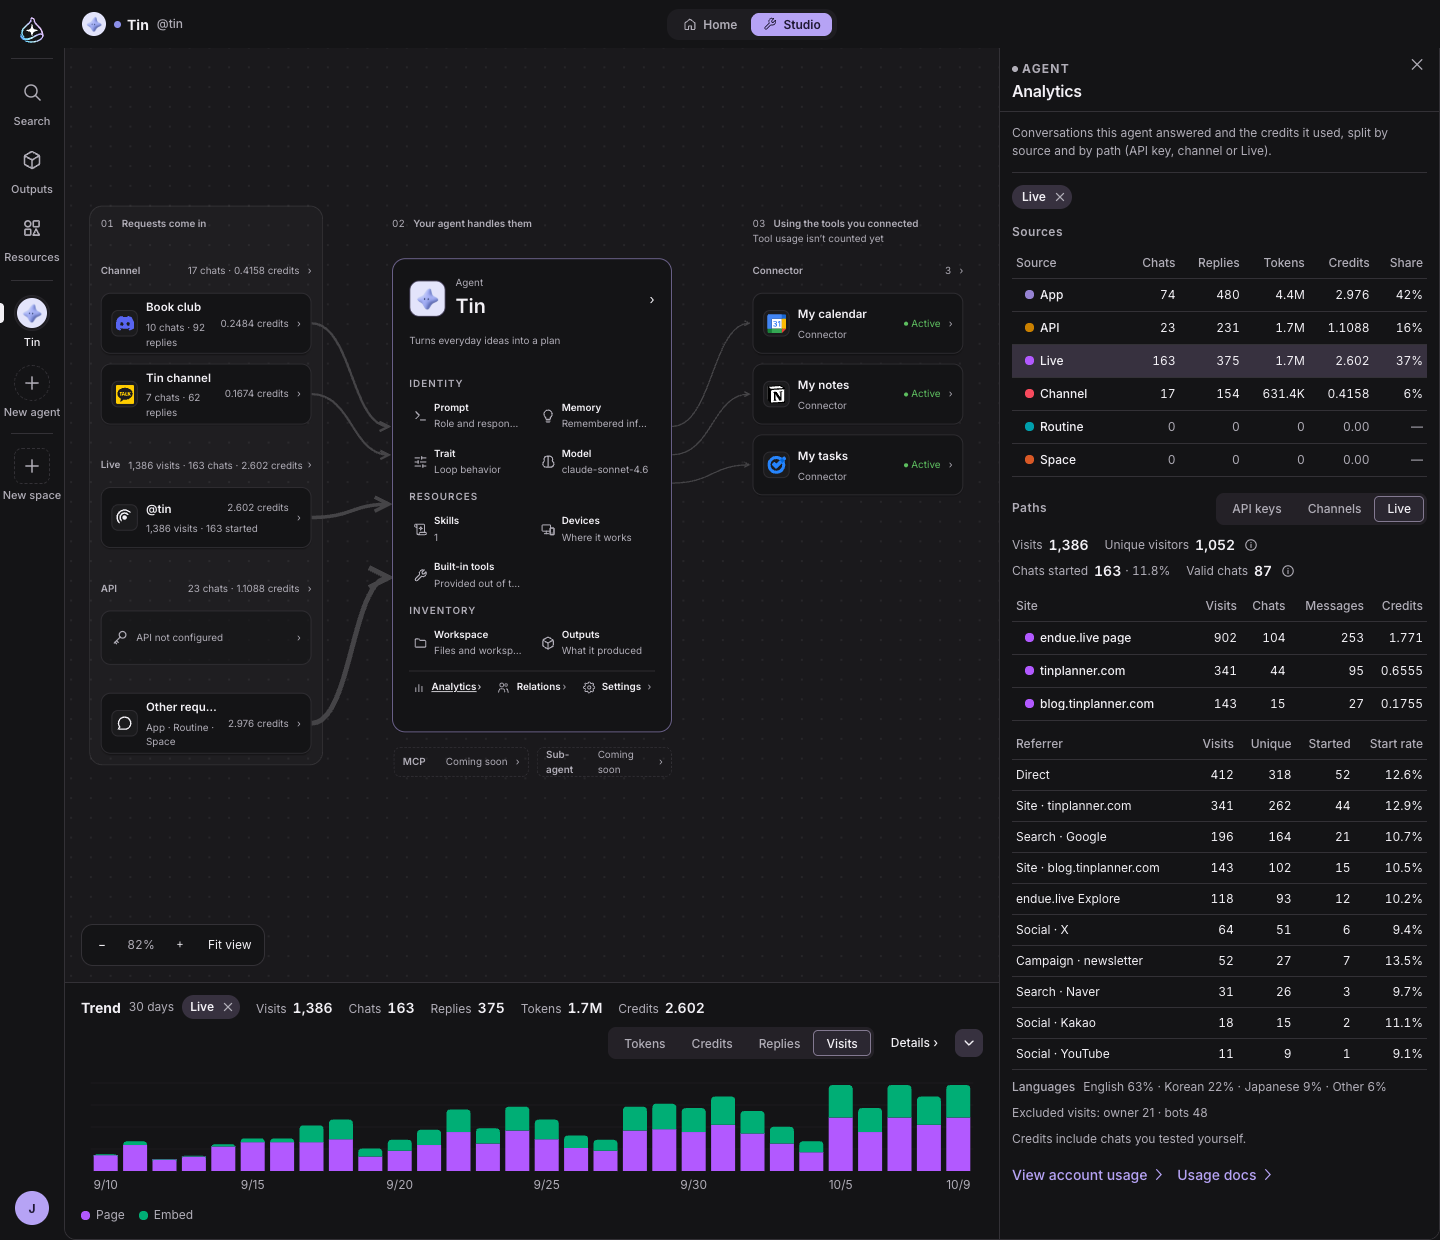Expand API not configured row
Viewport: 1440px width, 1240px height.
[x=206, y=638]
